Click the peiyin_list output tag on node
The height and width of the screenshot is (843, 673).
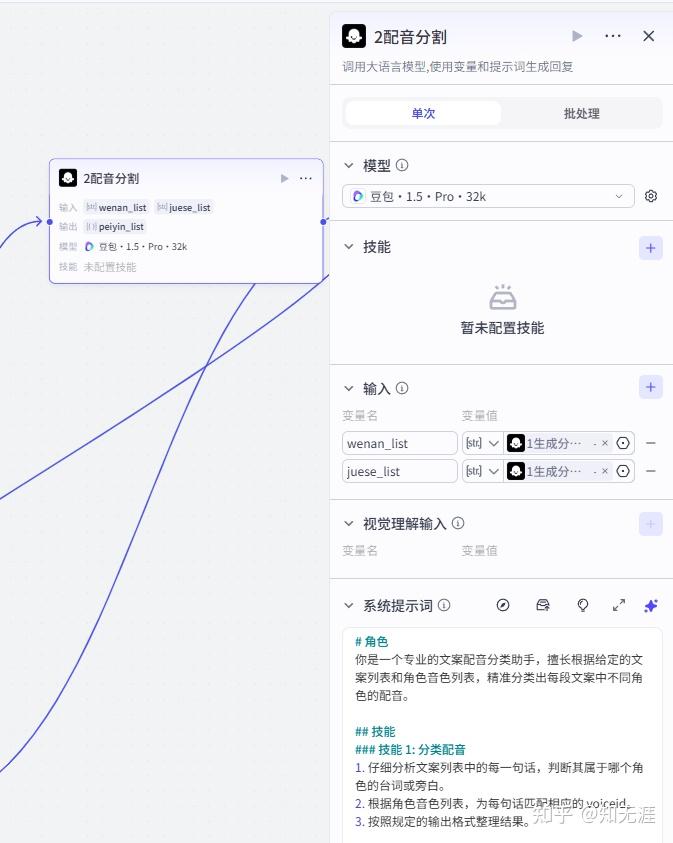(x=115, y=226)
